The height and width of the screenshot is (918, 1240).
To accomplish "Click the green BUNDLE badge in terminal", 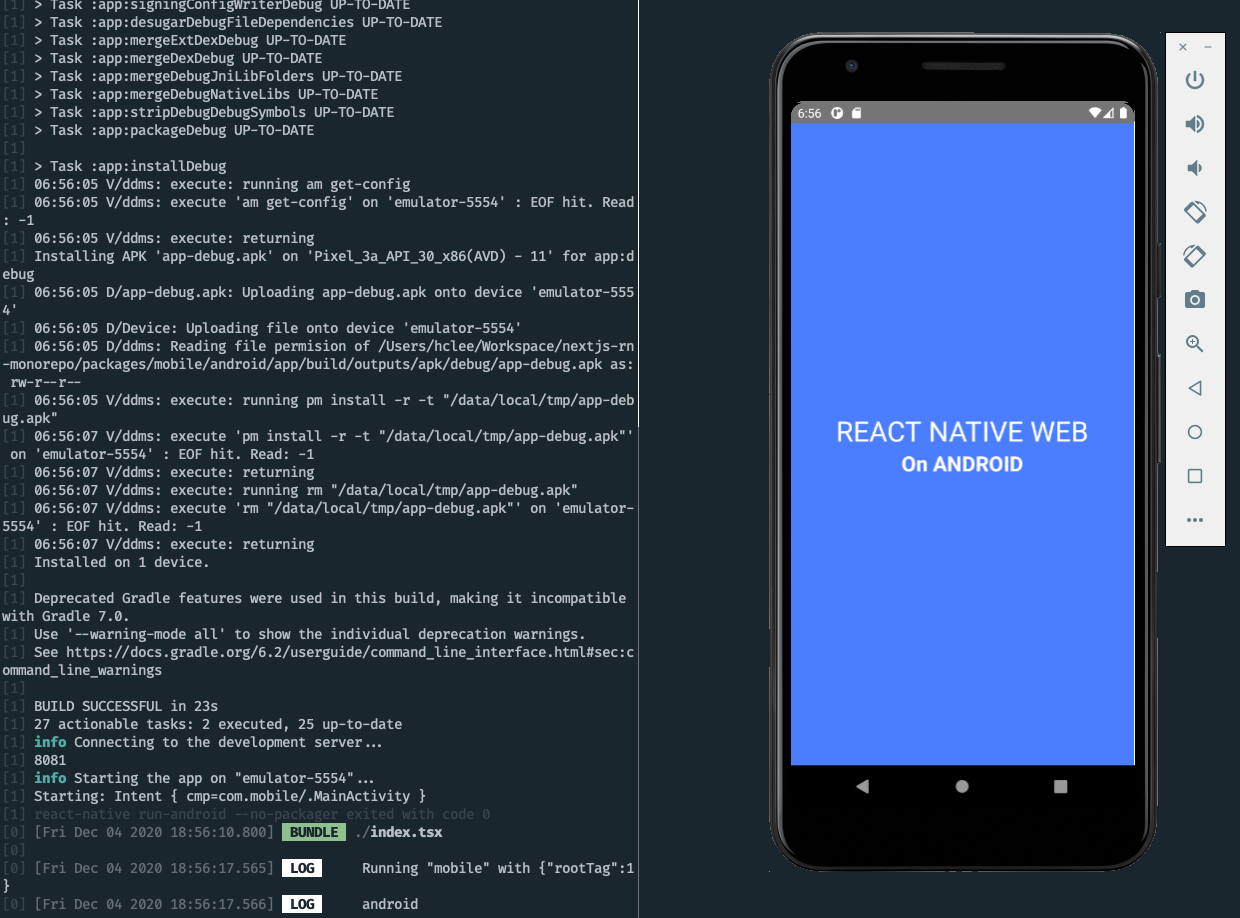I will 313,832.
